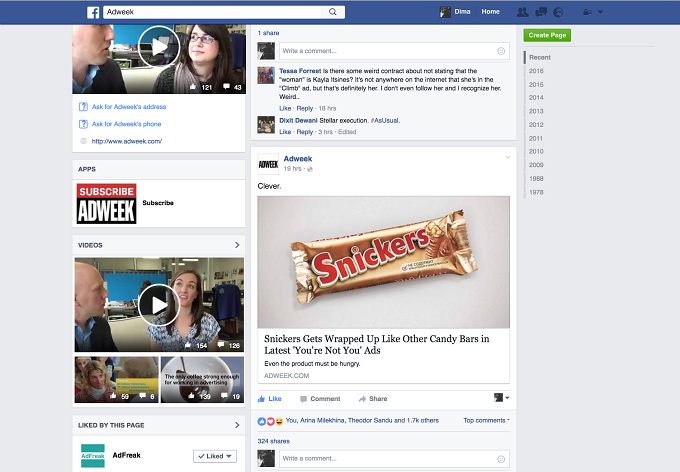Viewport: 680px width, 472px height.
Task: Jump to Recent in the timeline
Action: [539, 57]
